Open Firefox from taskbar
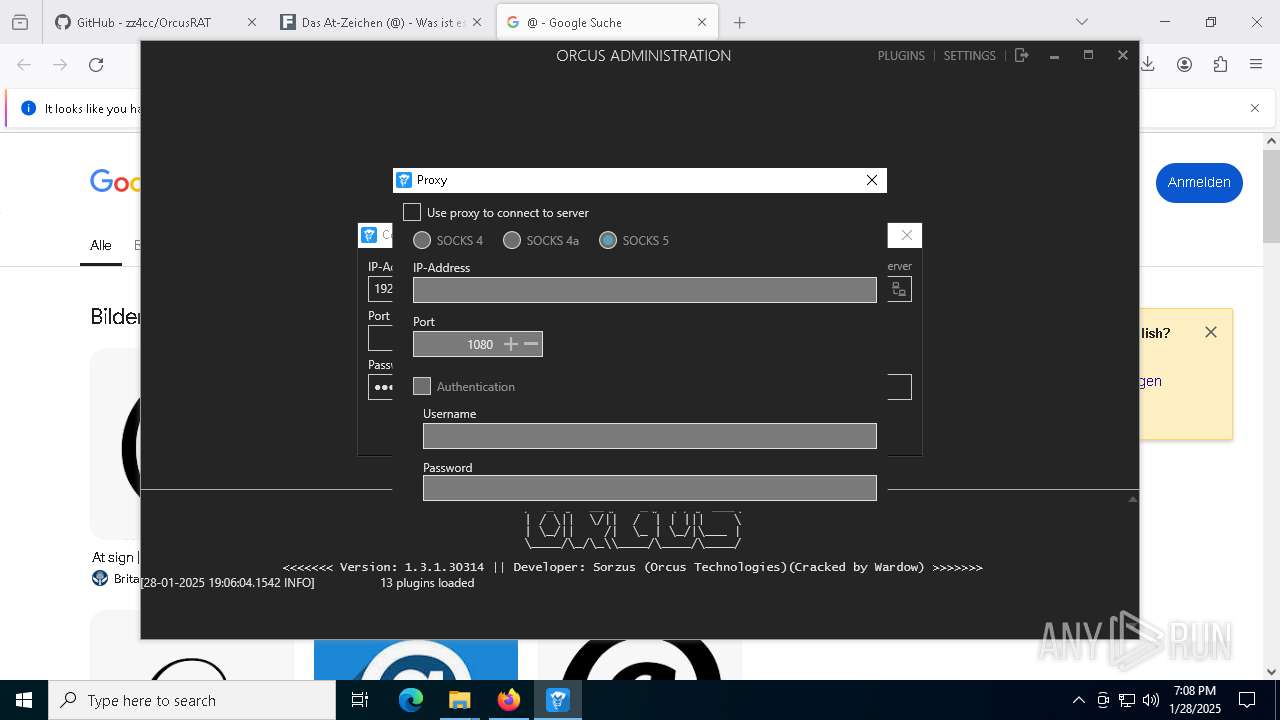 508,700
